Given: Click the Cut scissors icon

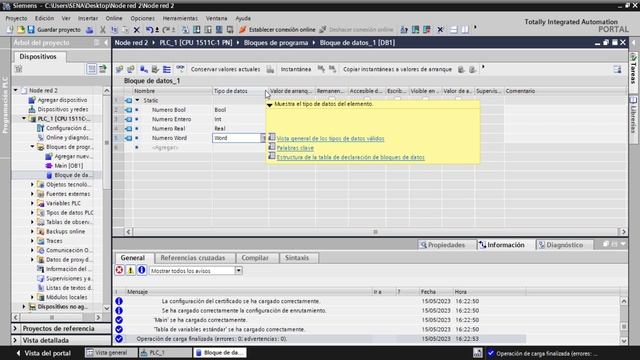Looking at the screenshot, I should [103, 30].
